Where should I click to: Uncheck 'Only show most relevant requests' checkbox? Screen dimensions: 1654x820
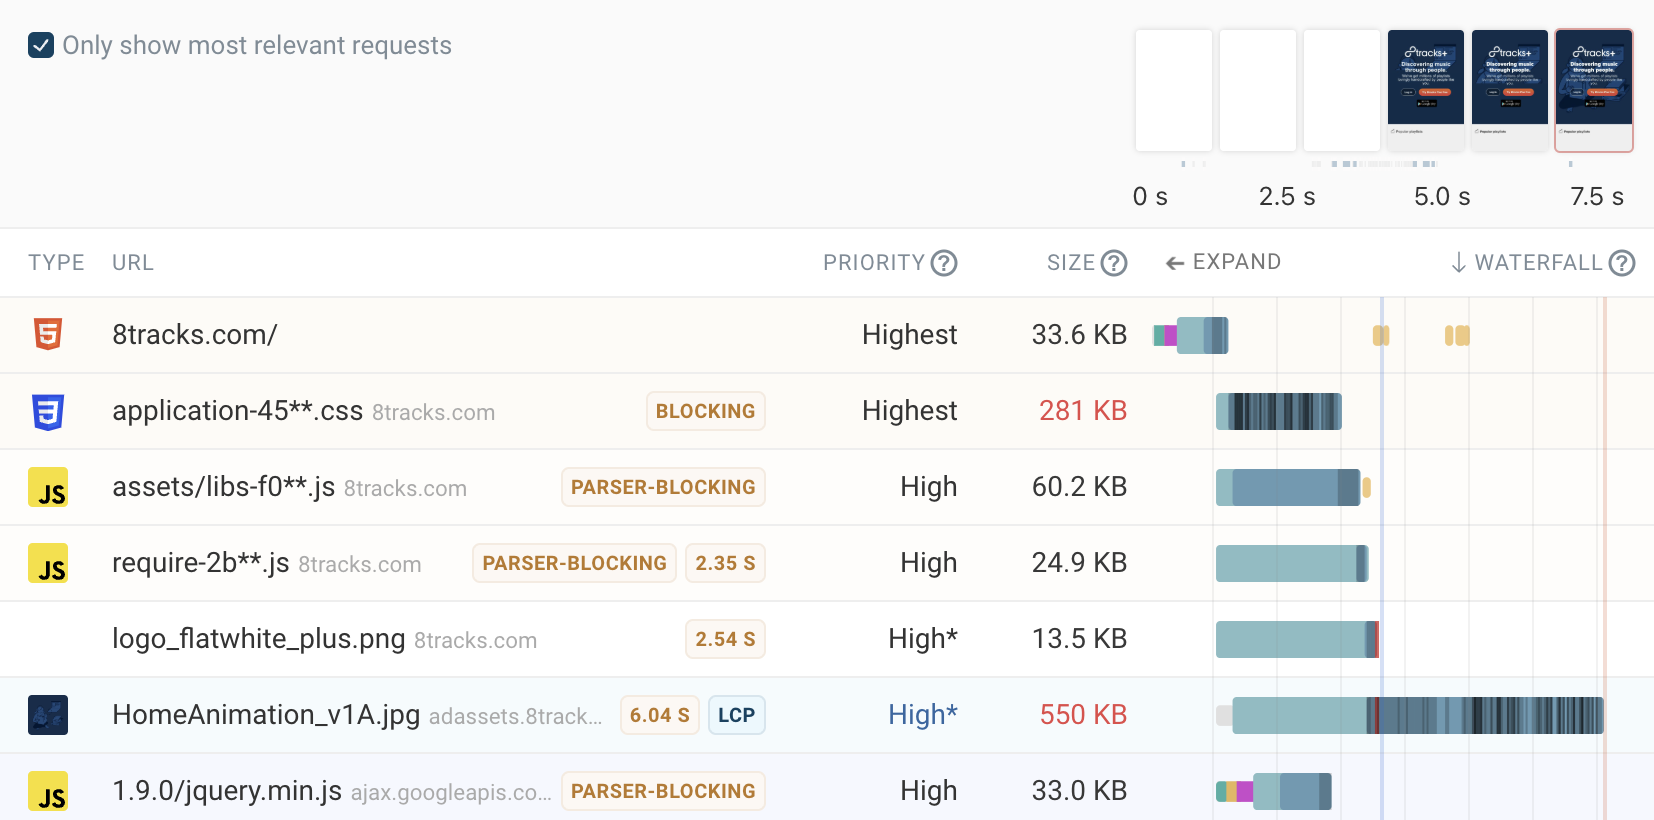click(x=41, y=45)
